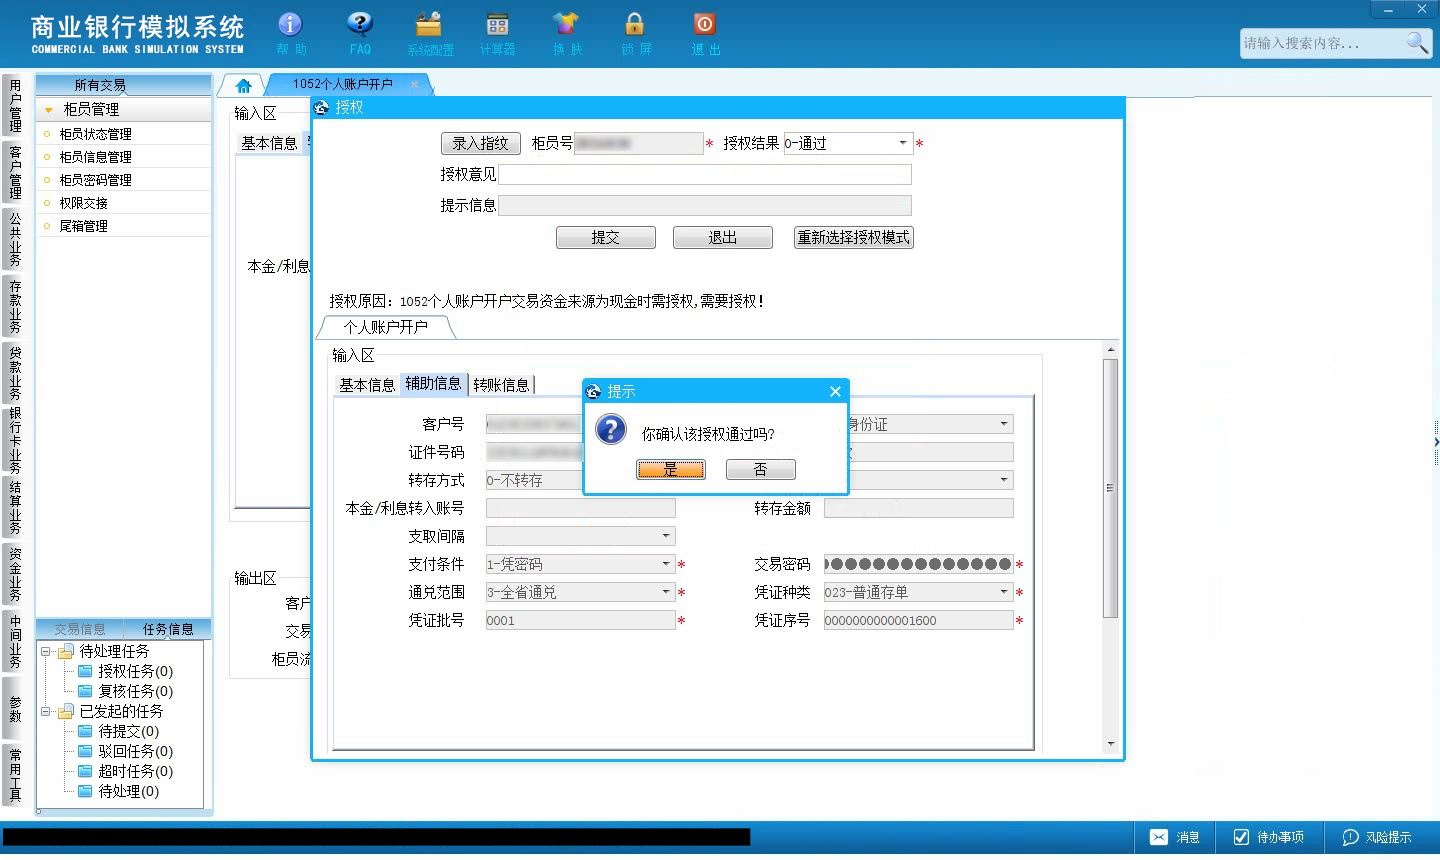Click the 凭证序号 input field
This screenshot has height=860, width=1440.
(918, 620)
